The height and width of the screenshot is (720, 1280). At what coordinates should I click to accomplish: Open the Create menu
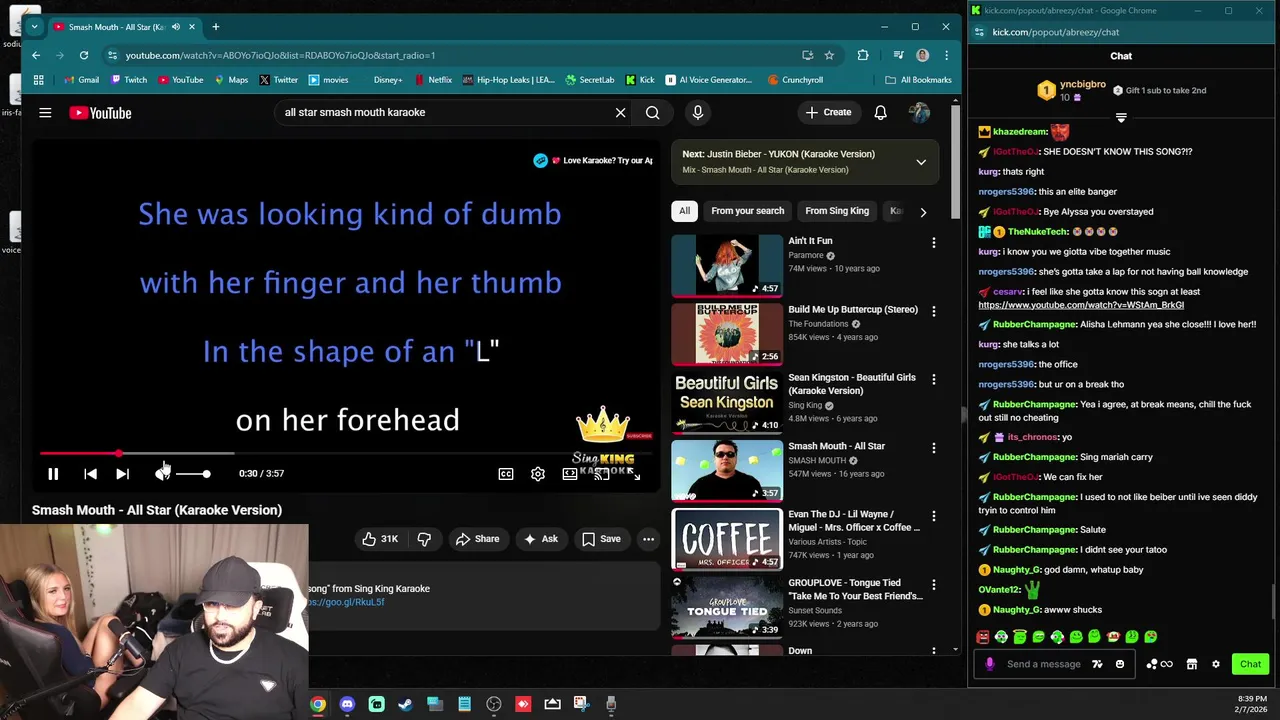tap(829, 113)
